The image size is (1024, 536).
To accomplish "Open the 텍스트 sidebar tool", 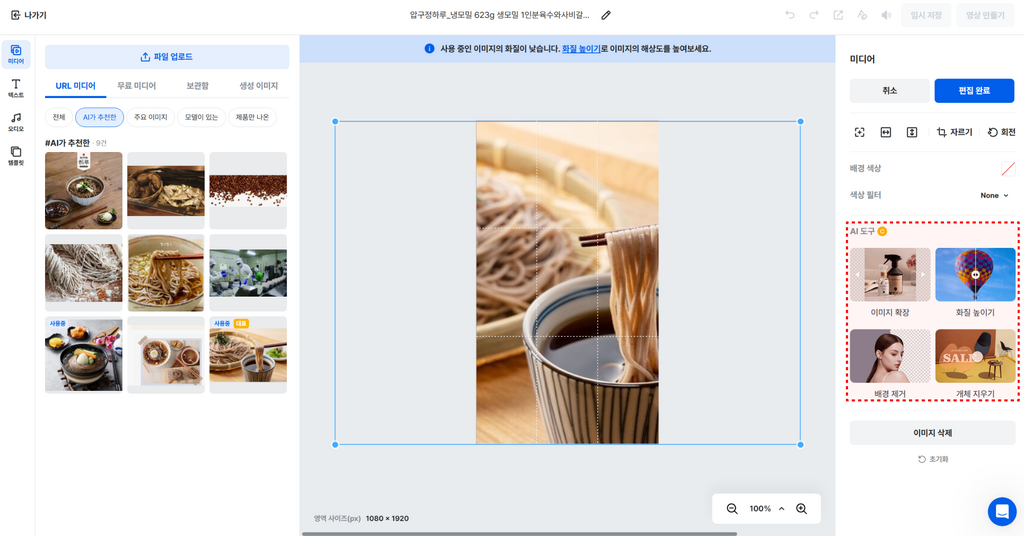I will 16,88.
